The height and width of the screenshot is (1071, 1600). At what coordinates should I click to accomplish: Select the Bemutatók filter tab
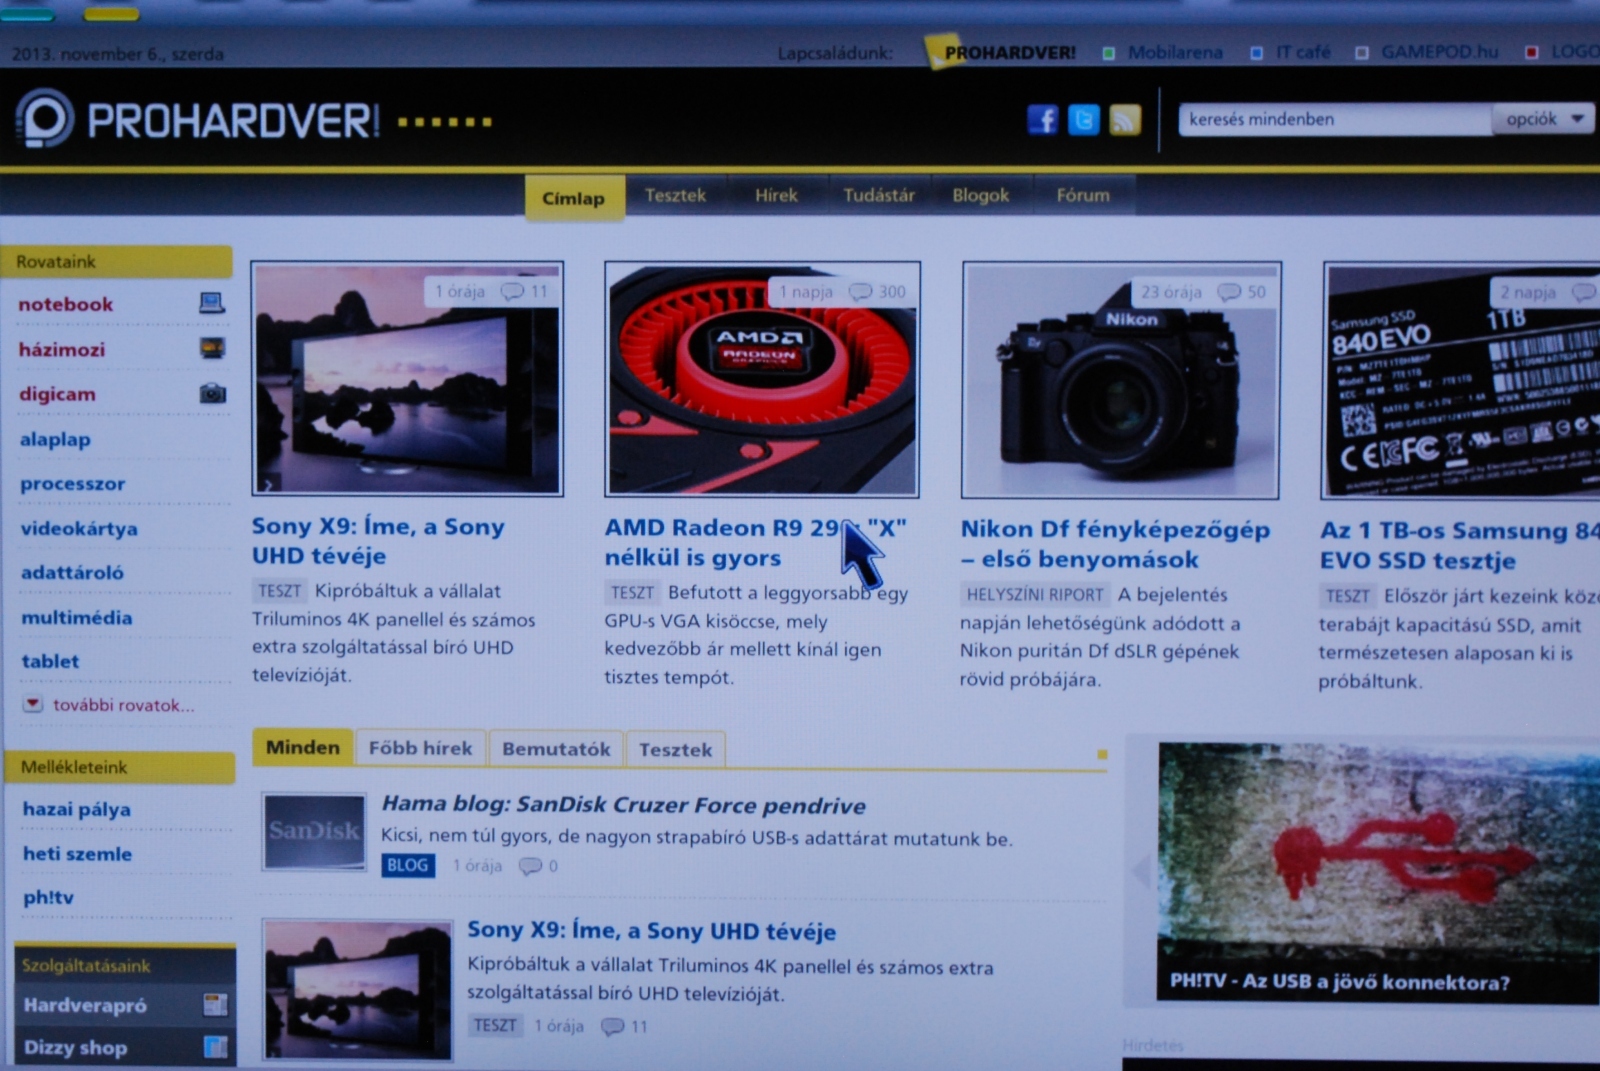[556, 749]
